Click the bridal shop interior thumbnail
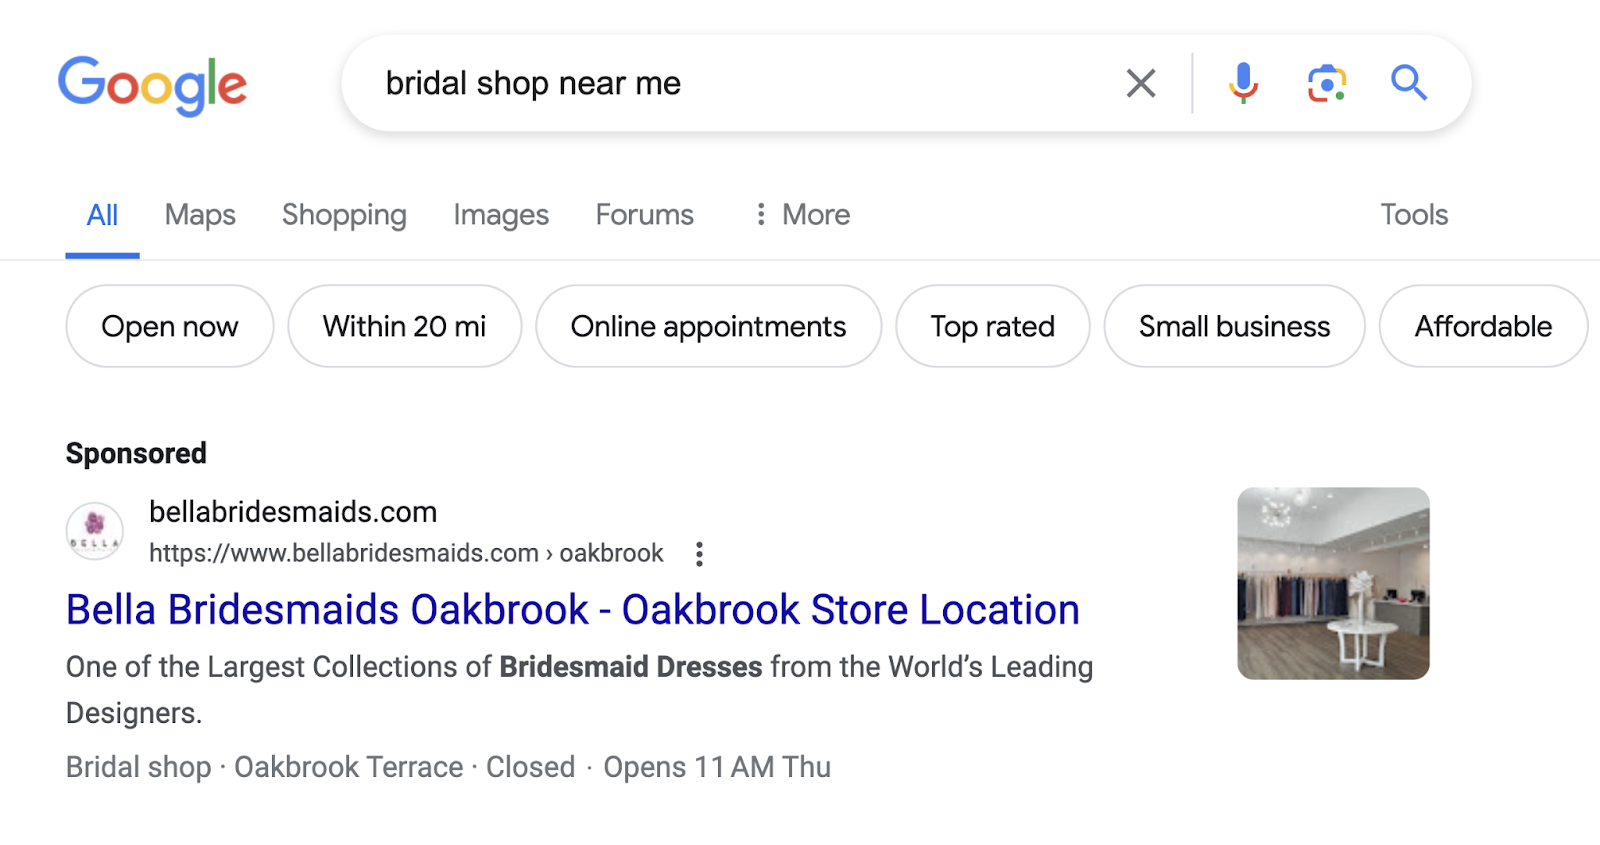The height and width of the screenshot is (845, 1600). coord(1333,583)
